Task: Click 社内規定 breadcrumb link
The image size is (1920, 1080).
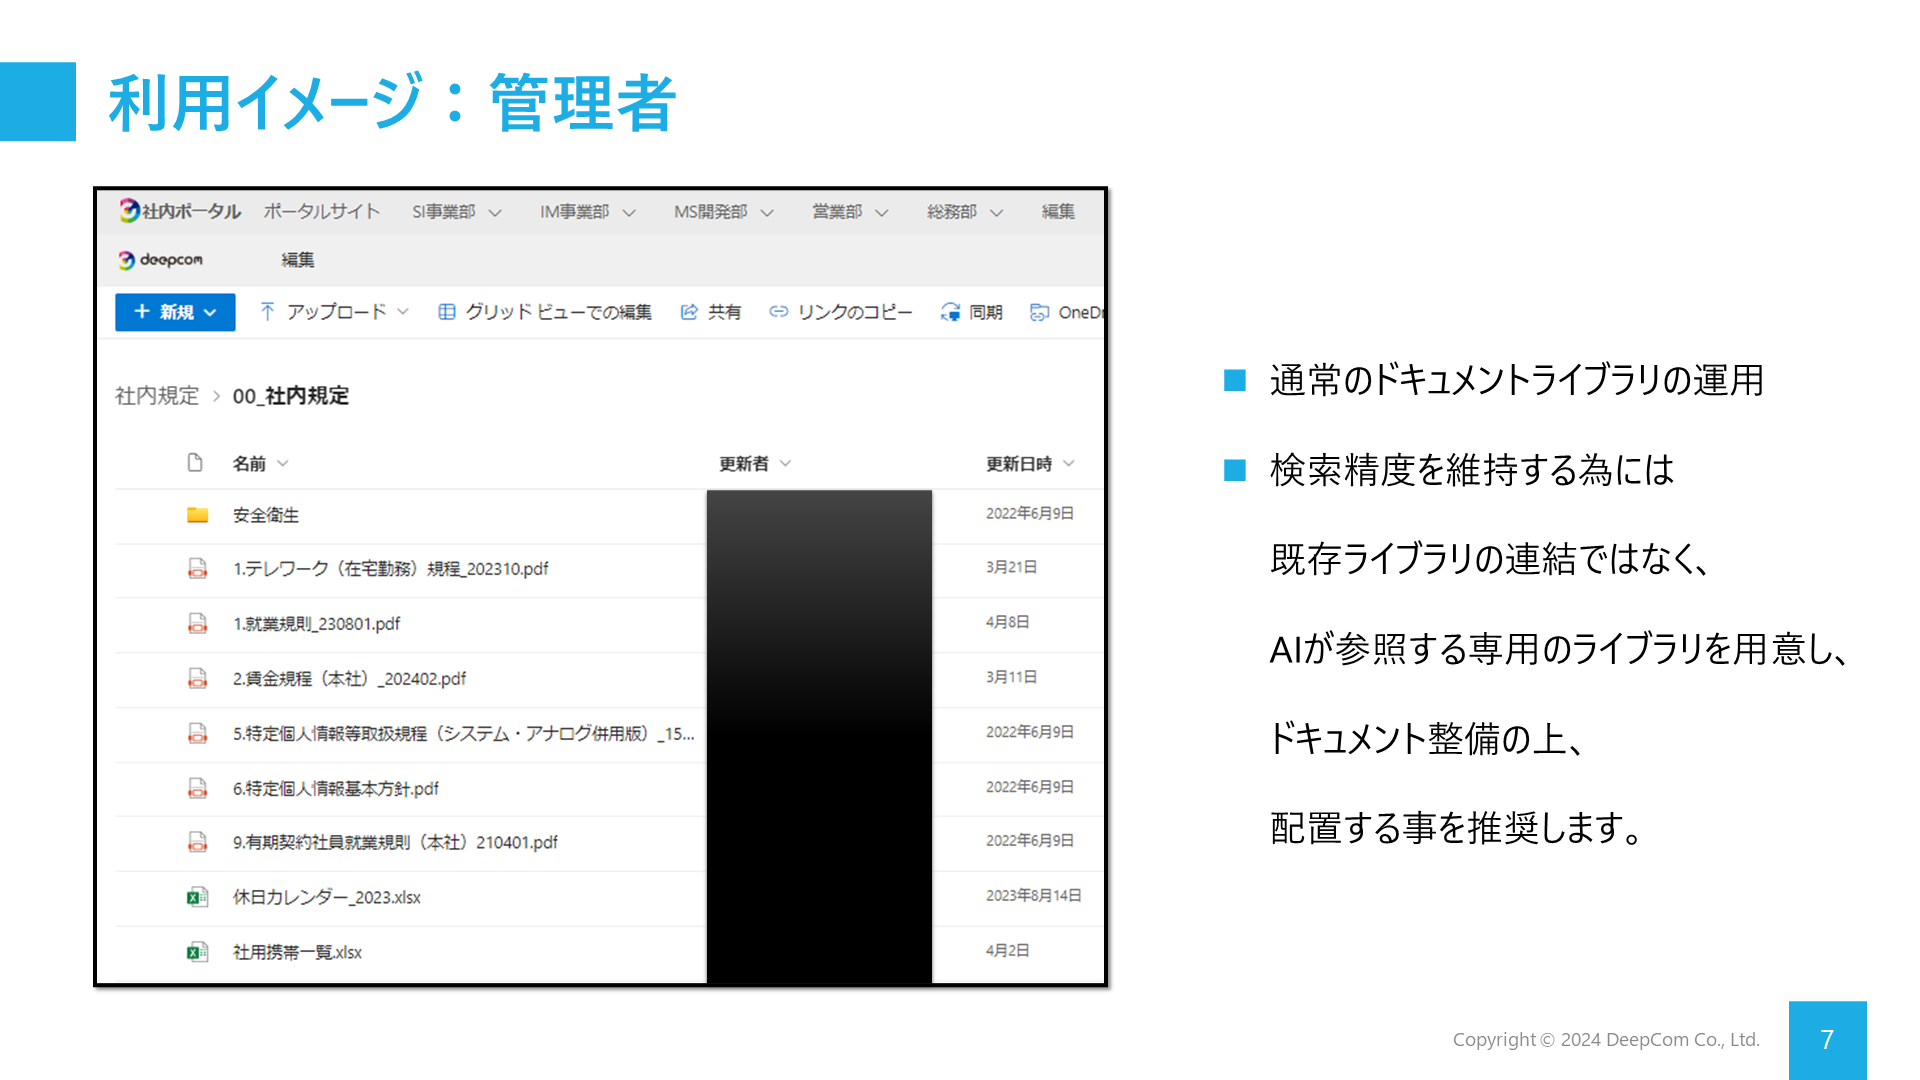Action: 157,396
